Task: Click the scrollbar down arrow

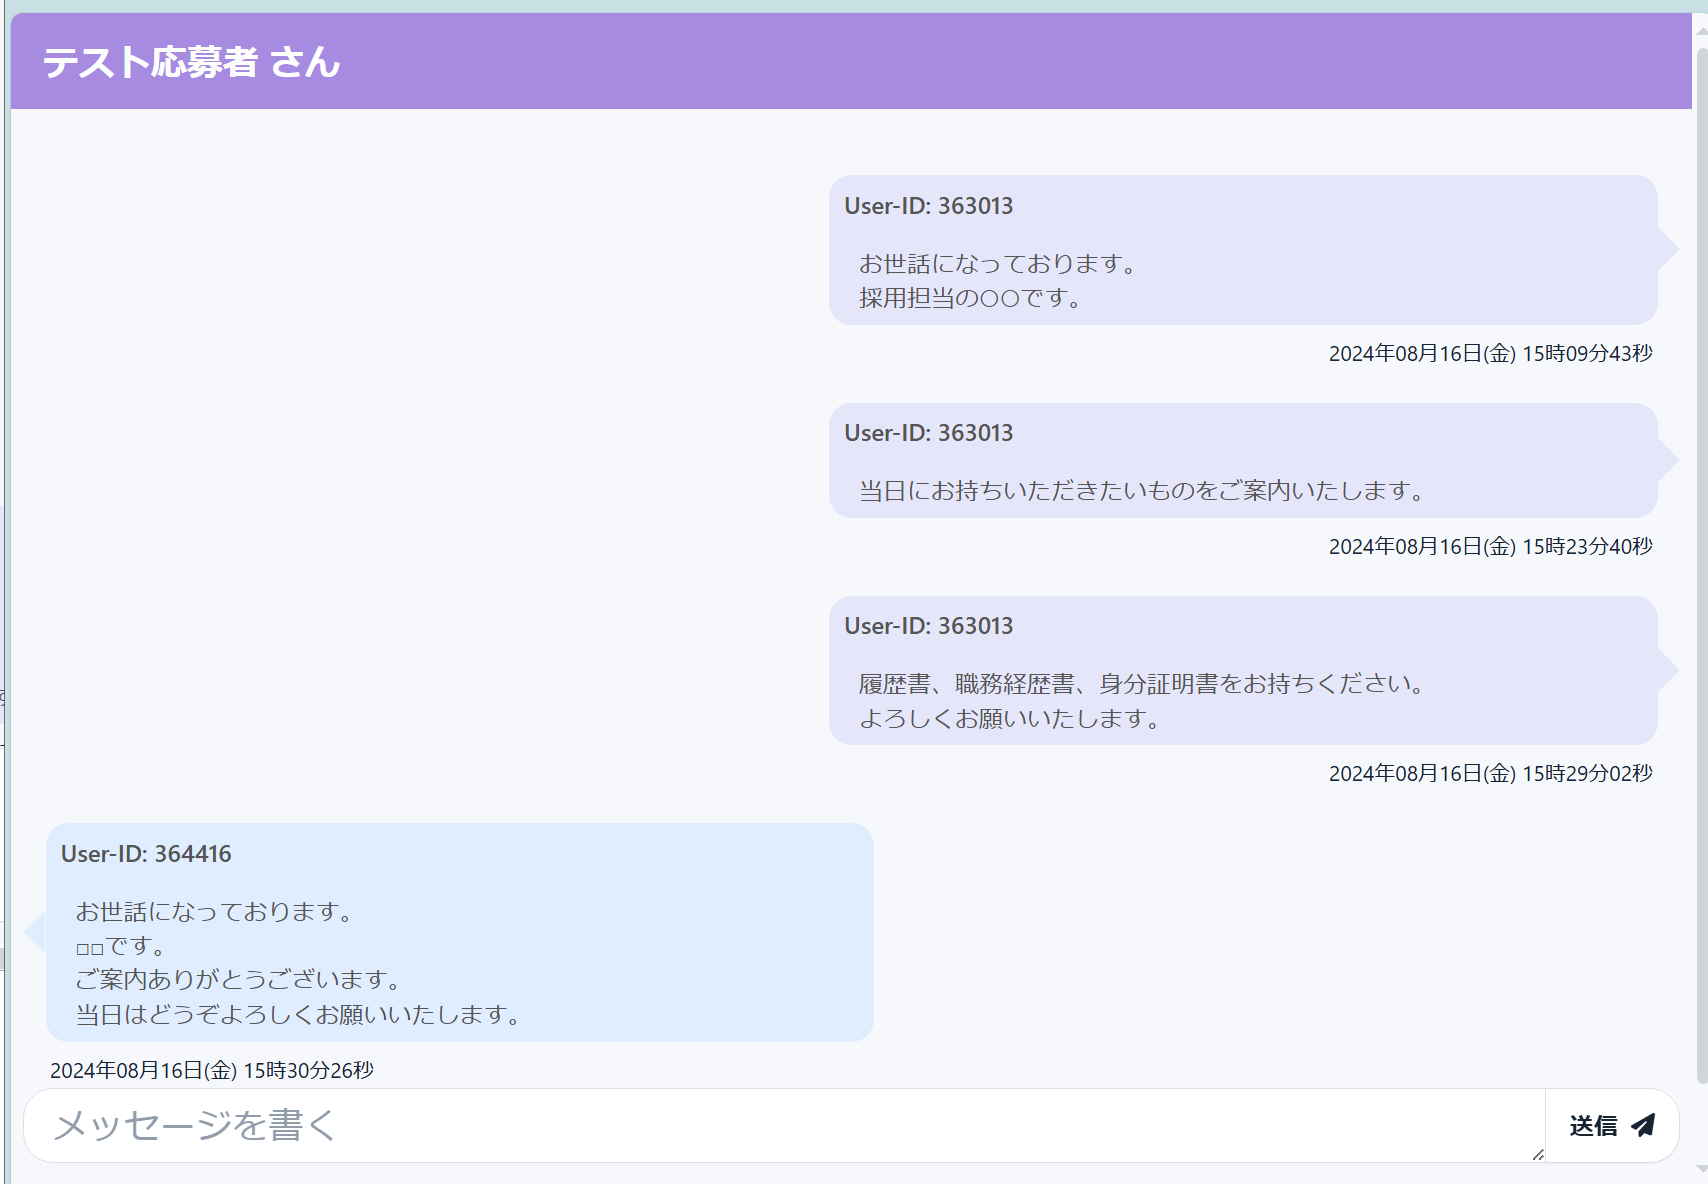Action: [1701, 1170]
